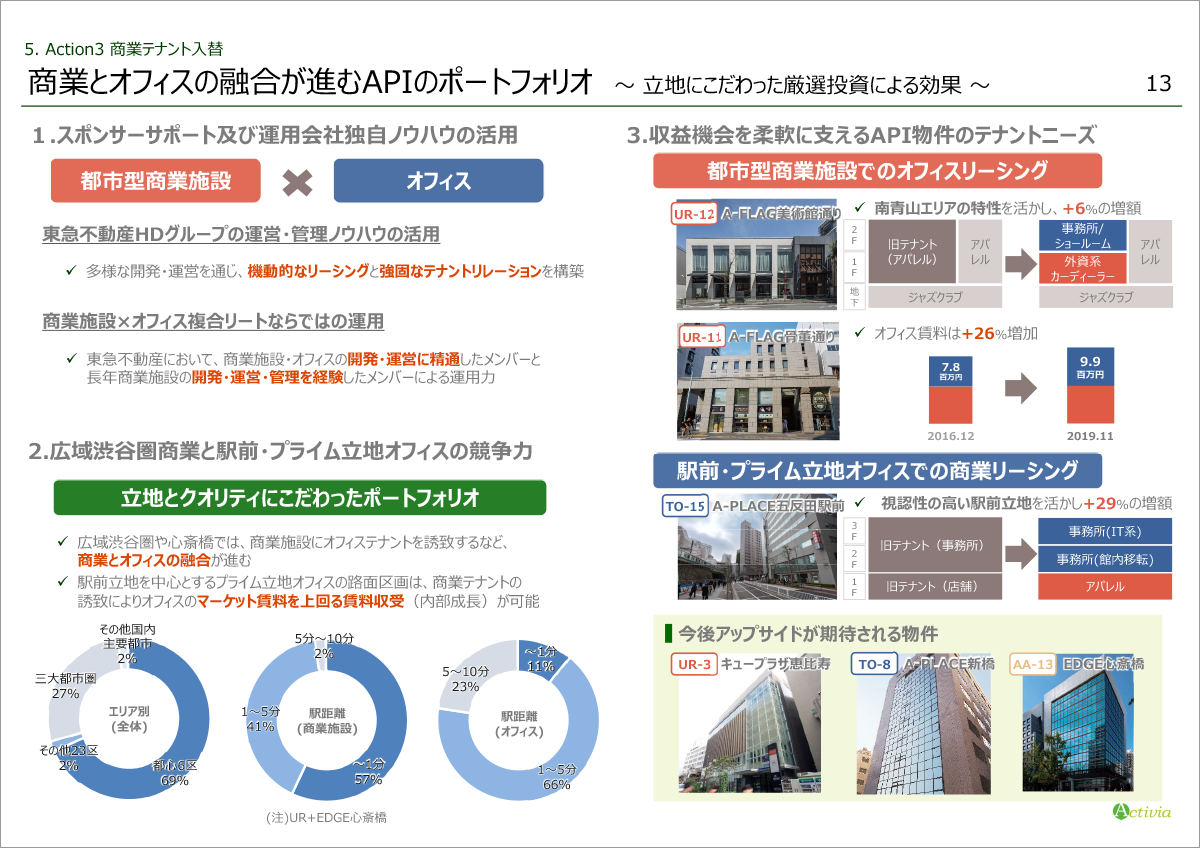Select the green 立地とクオリティにこだわったポートフォリオ banner

299,497
